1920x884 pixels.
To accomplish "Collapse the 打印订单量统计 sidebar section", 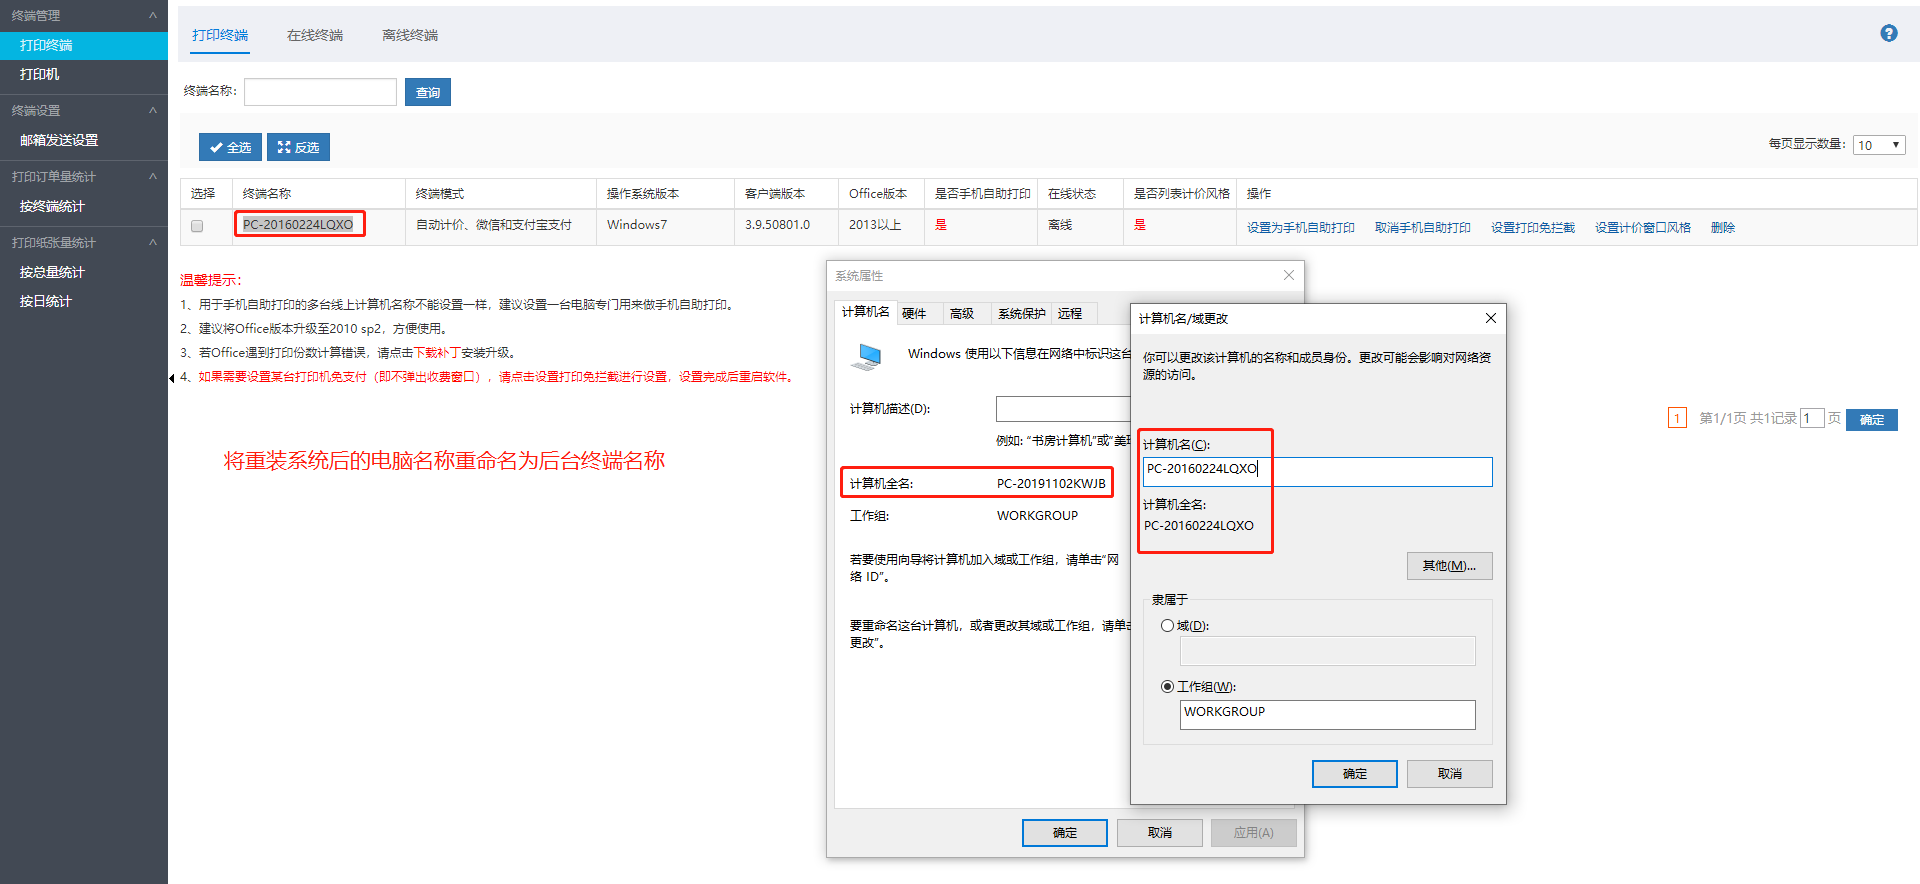I will 152,176.
